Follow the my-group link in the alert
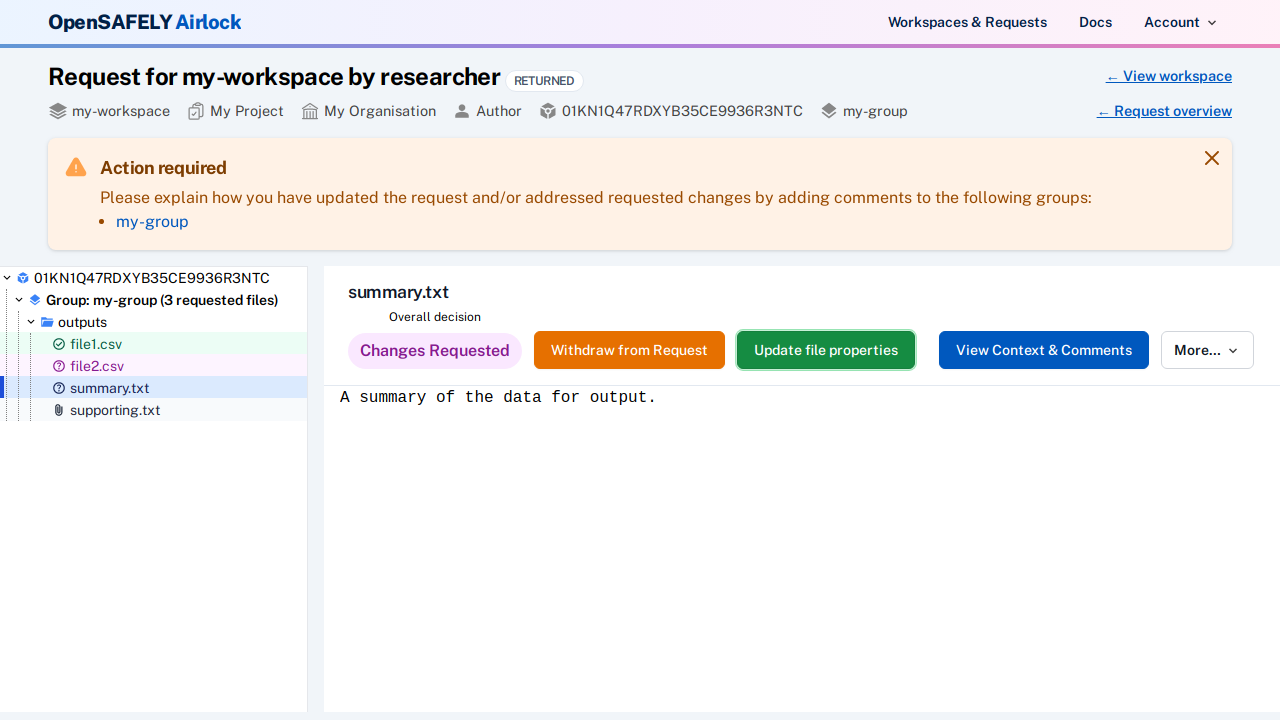 [x=152, y=221]
